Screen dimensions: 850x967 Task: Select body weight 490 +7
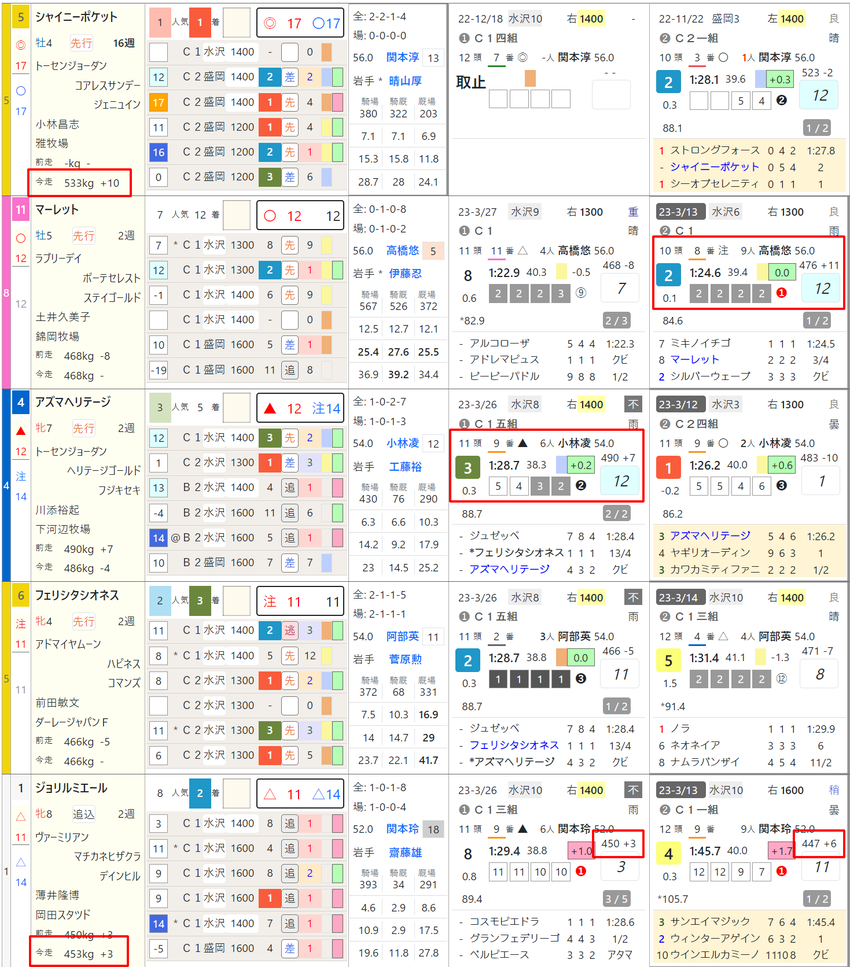click(x=617, y=458)
